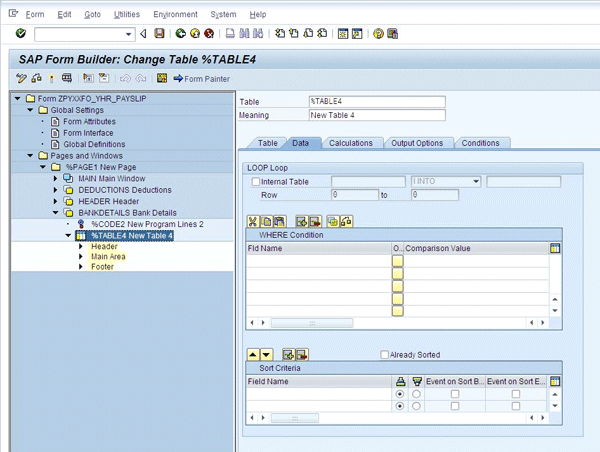
Task: Click the red Cancel icon
Action: (x=211, y=34)
